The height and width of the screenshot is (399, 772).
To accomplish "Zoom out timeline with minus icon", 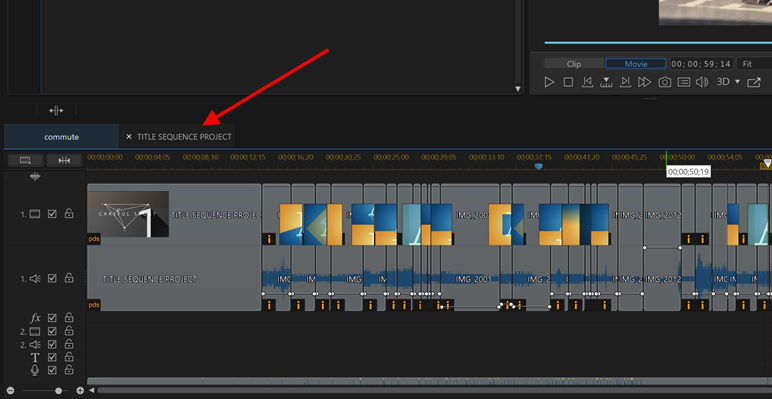I will (x=11, y=391).
